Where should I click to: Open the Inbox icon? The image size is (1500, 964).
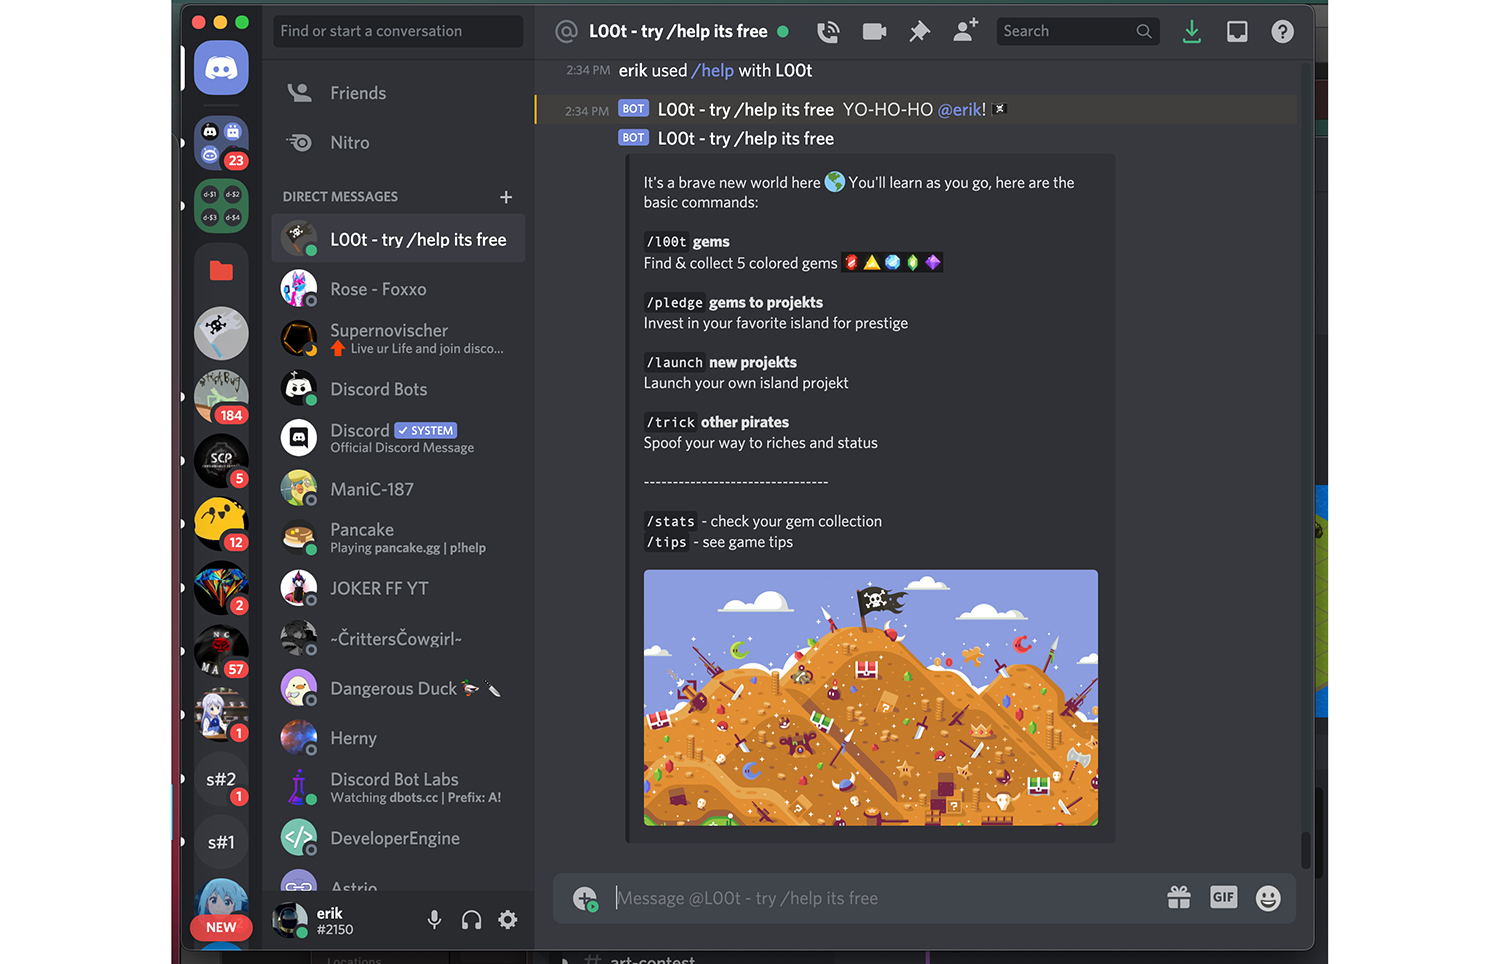click(x=1237, y=32)
